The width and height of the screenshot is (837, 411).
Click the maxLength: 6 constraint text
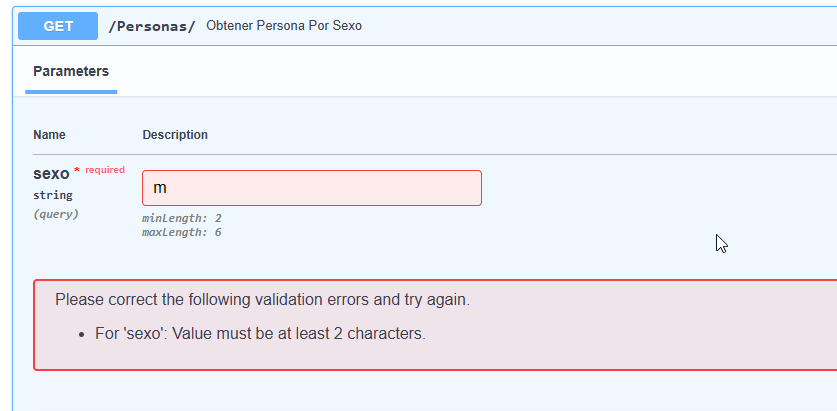pyautogui.click(x=181, y=232)
